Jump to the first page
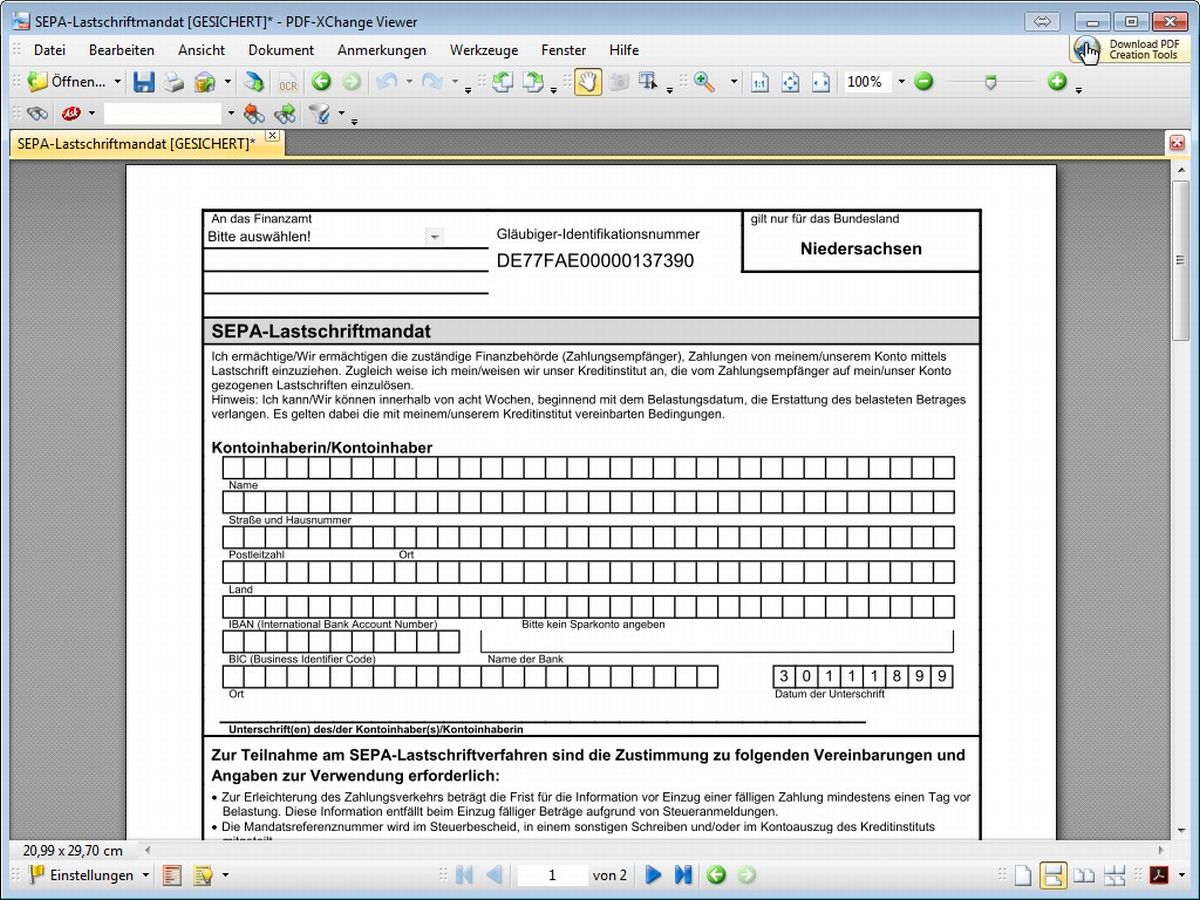Image resolution: width=1200 pixels, height=900 pixels. 464,875
